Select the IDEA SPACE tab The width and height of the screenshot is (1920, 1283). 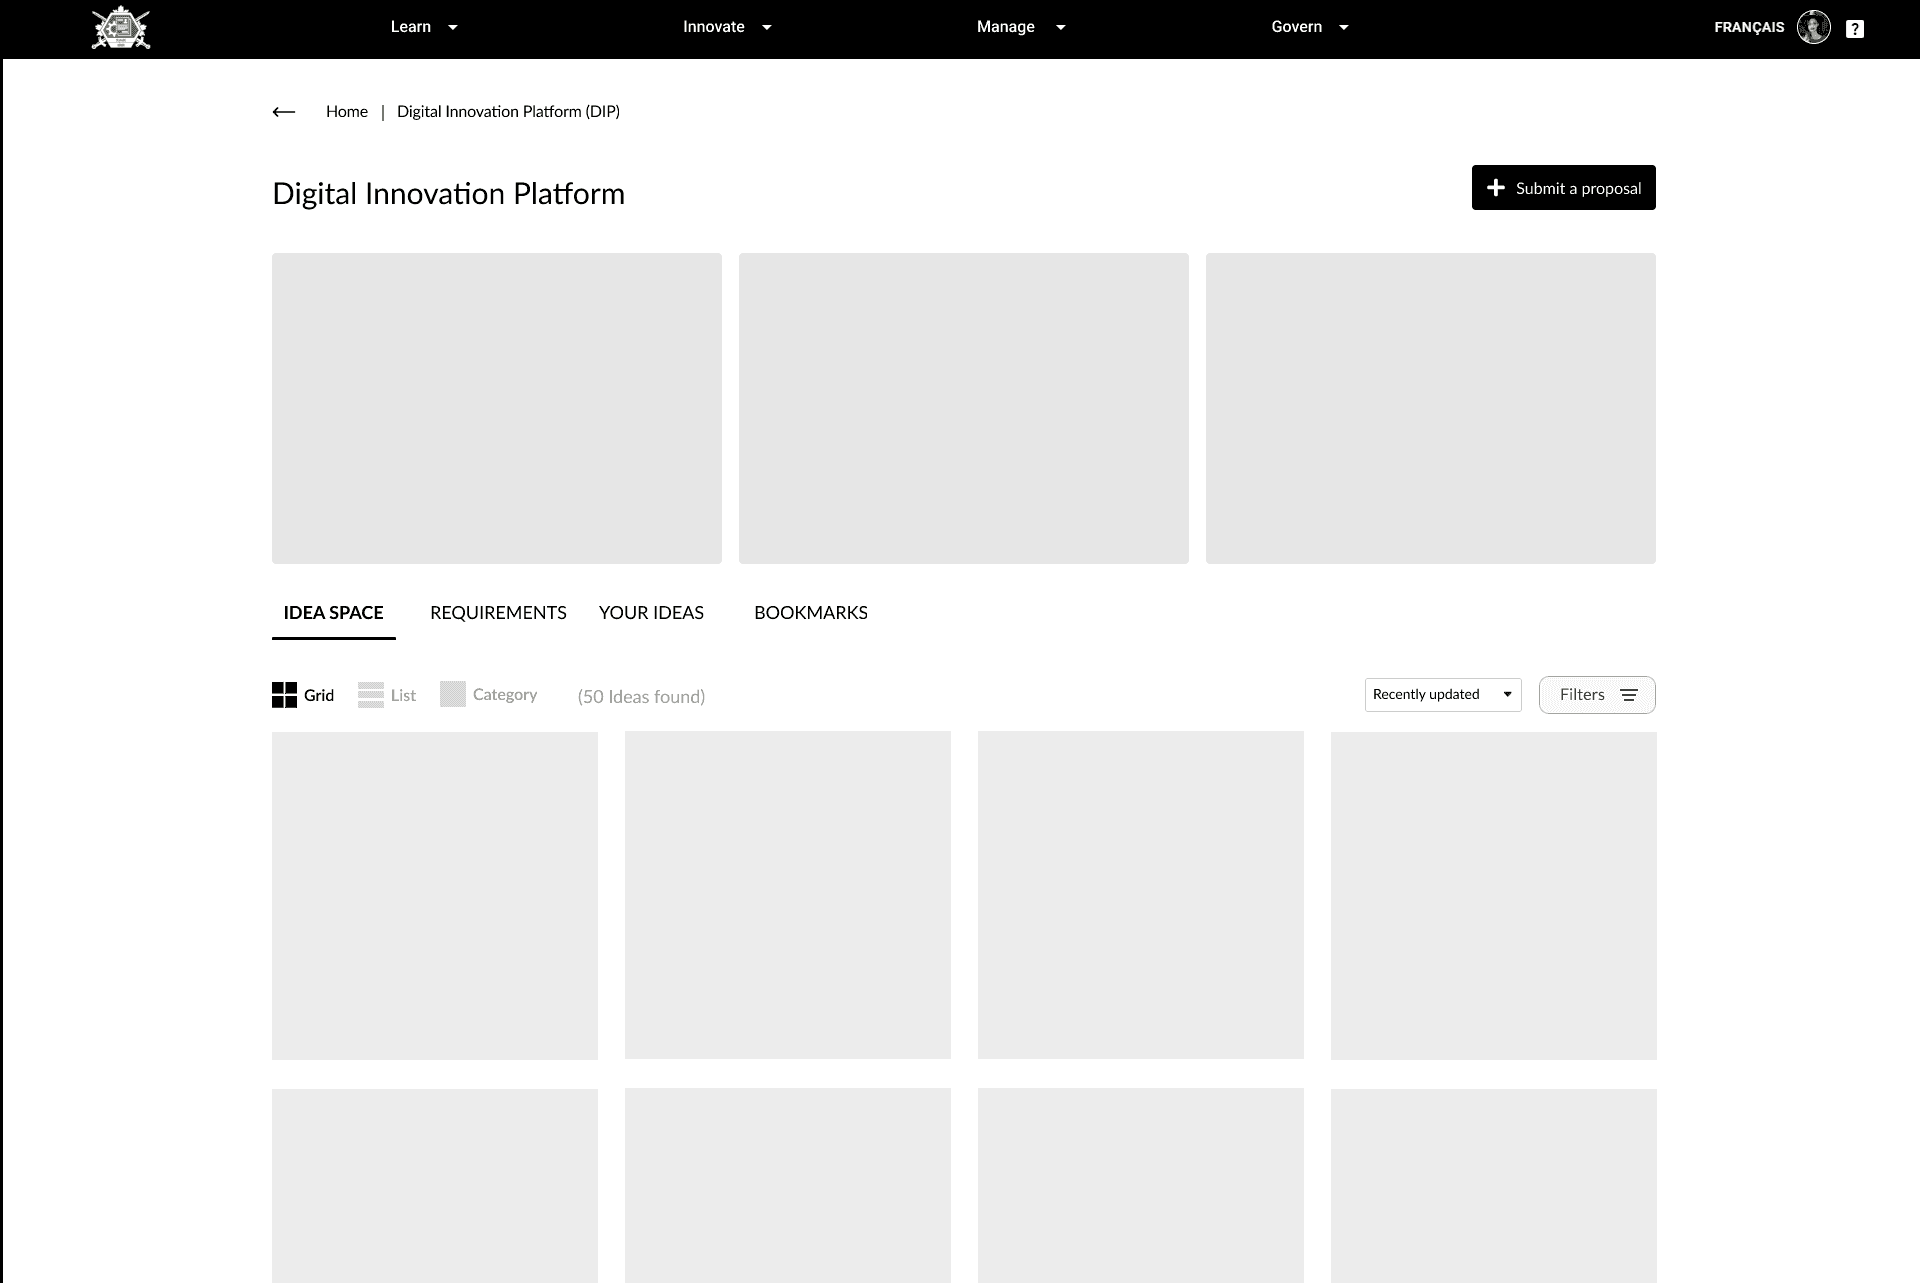[334, 613]
